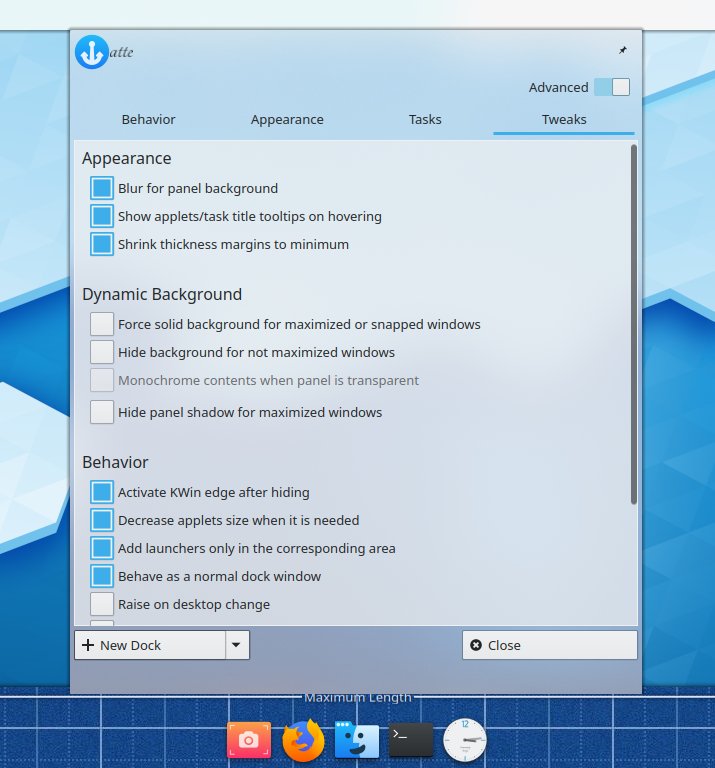Viewport: 715px width, 768px height.
Task: Open the Tasks tab
Action: [x=425, y=120]
